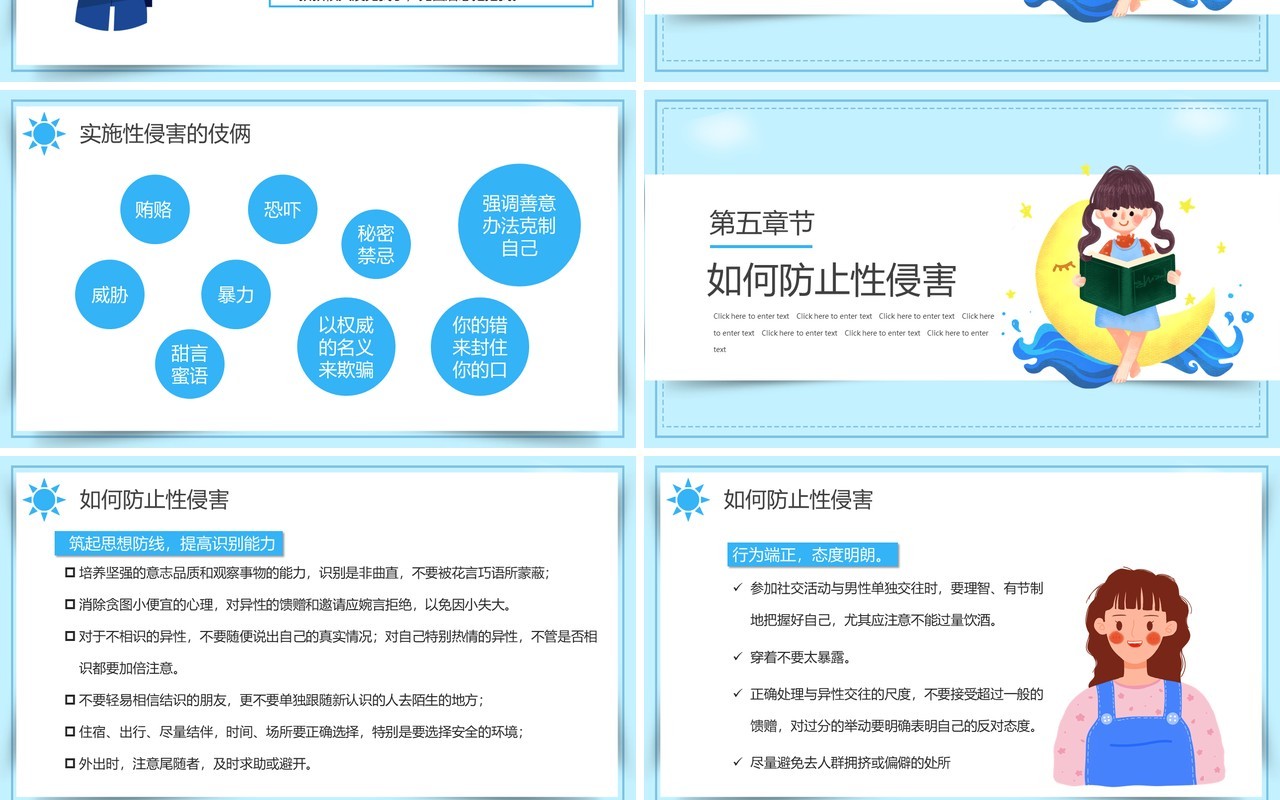Select the 威胁 bubble
Image resolution: width=1280 pixels, height=800 pixels.
(109, 295)
